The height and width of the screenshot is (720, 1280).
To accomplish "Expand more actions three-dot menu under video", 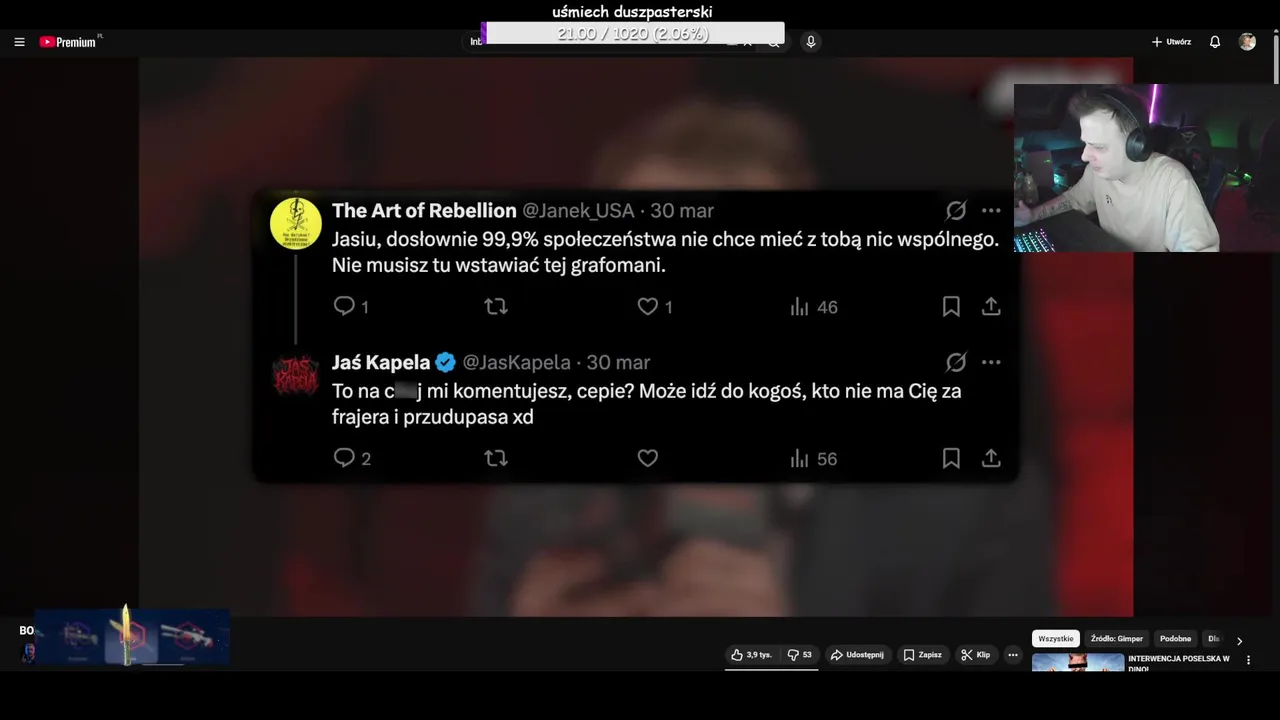I will 1012,655.
